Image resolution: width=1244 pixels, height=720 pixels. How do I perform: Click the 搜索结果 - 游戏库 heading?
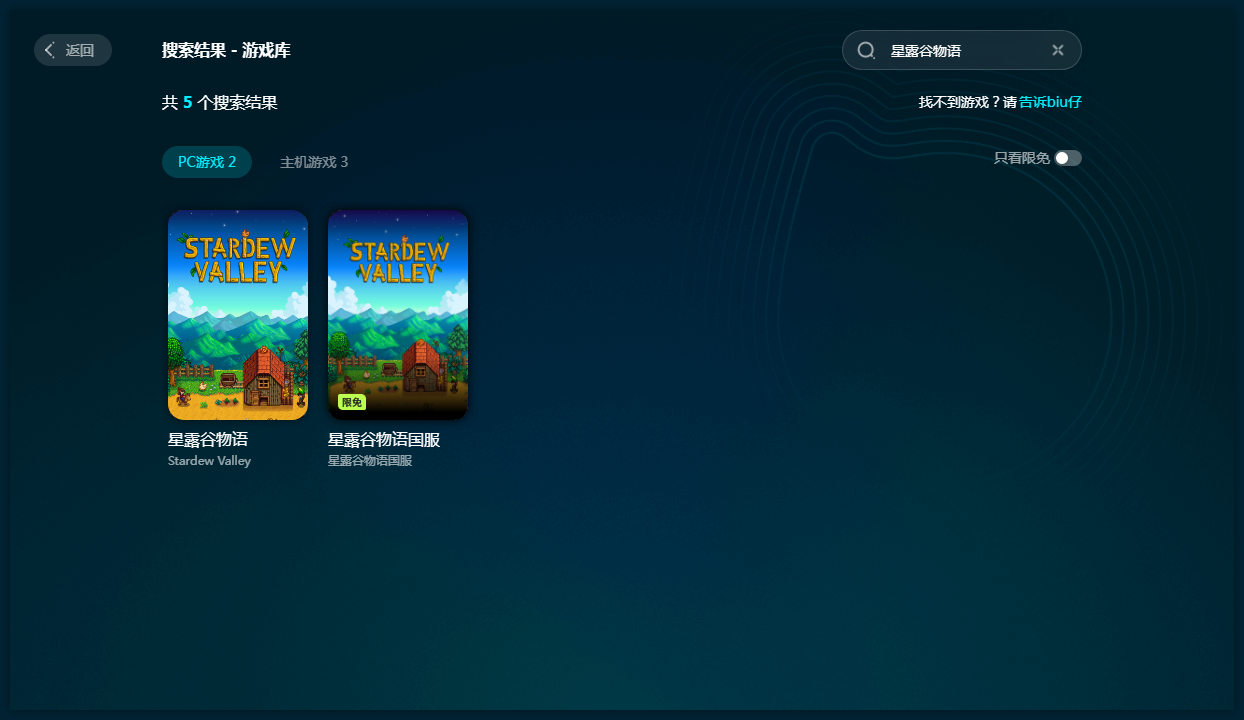point(226,50)
